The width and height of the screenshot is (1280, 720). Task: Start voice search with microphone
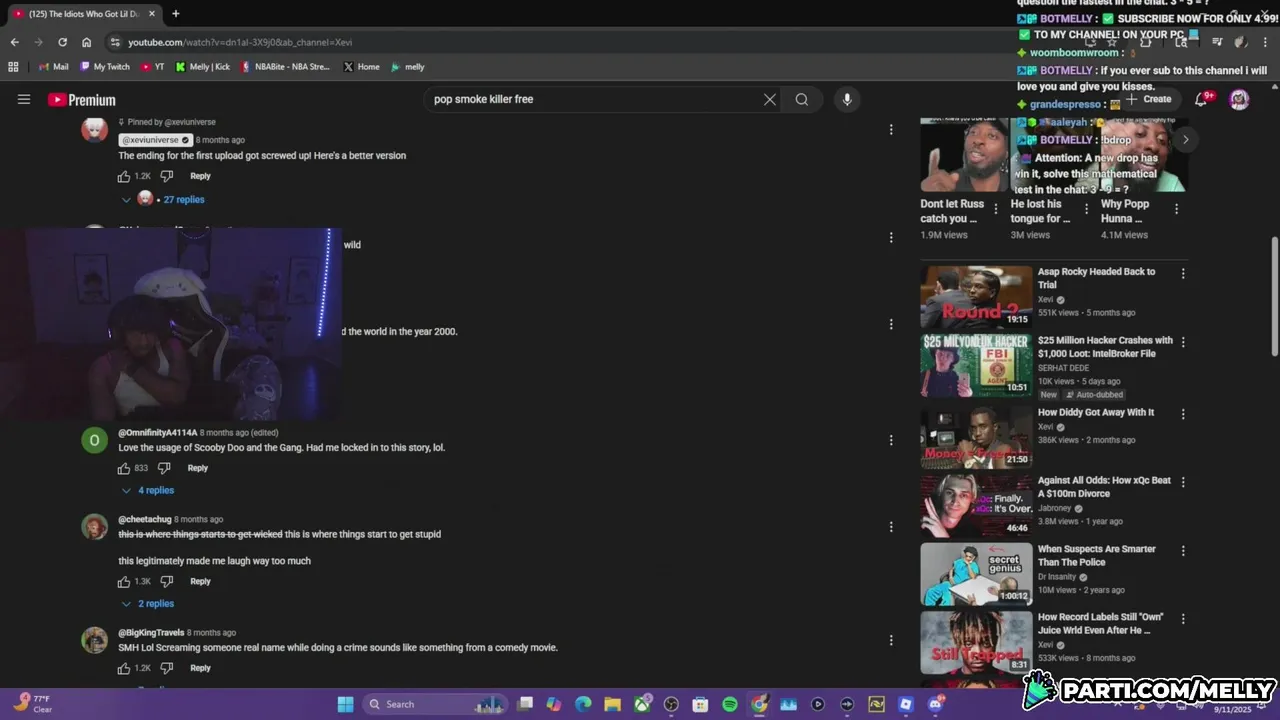847,99
